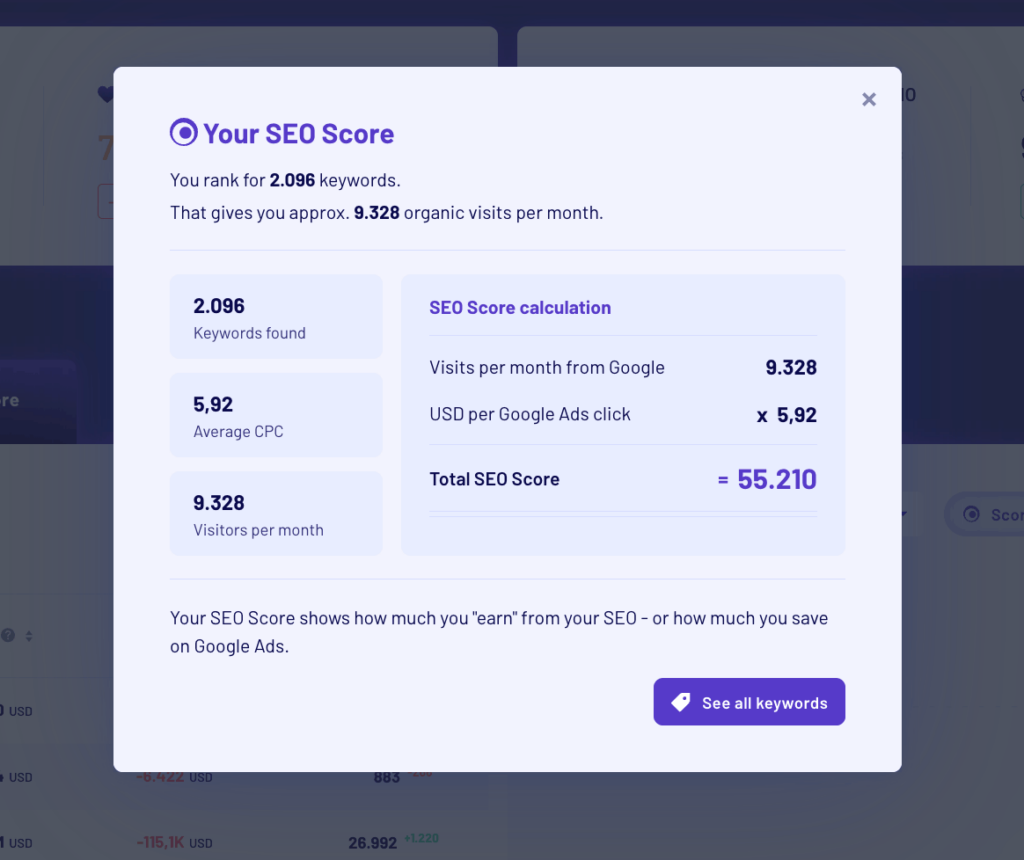This screenshot has height=860, width=1024.
Task: Click the 9.328 Visitors per month card
Action: pos(276,513)
